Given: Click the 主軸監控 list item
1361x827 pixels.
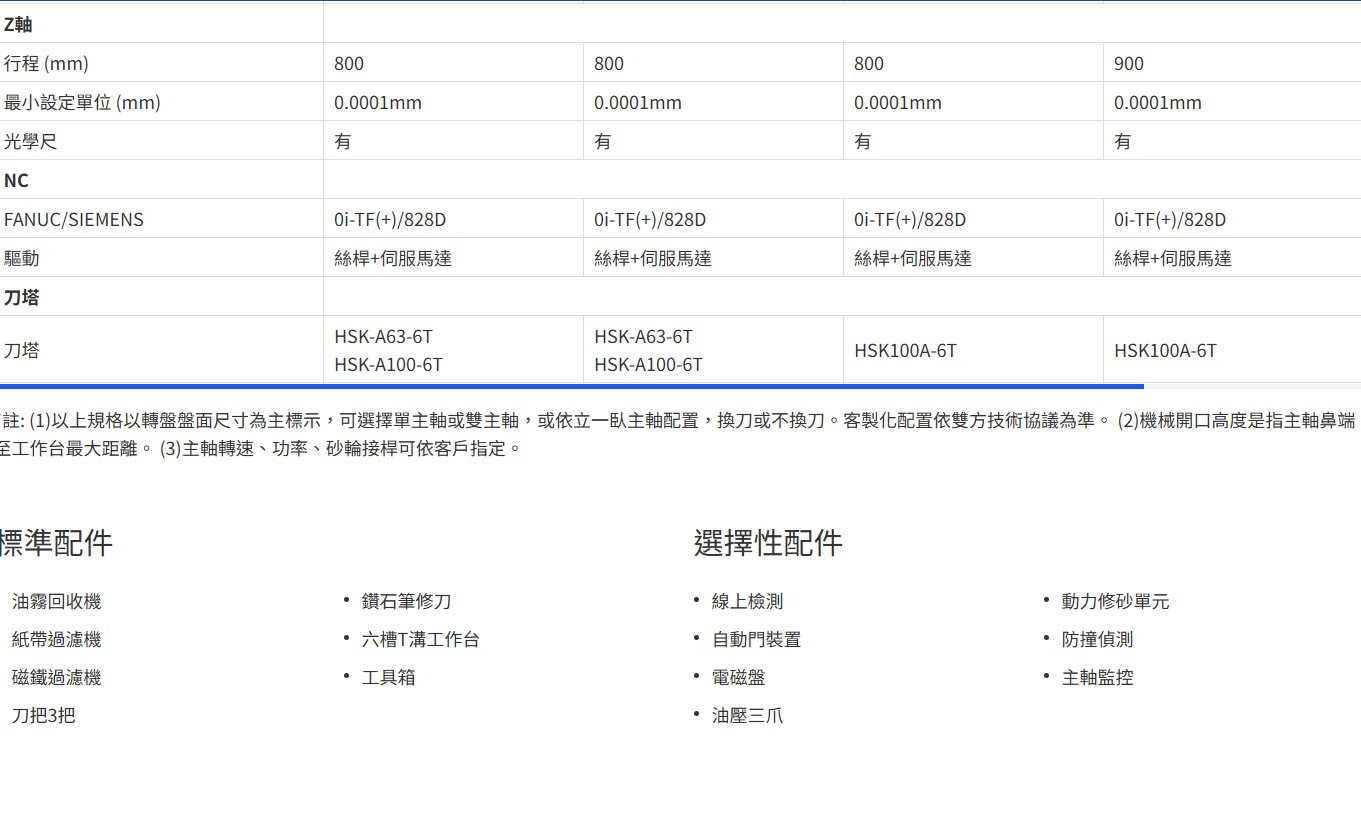Looking at the screenshot, I should click(1097, 678).
